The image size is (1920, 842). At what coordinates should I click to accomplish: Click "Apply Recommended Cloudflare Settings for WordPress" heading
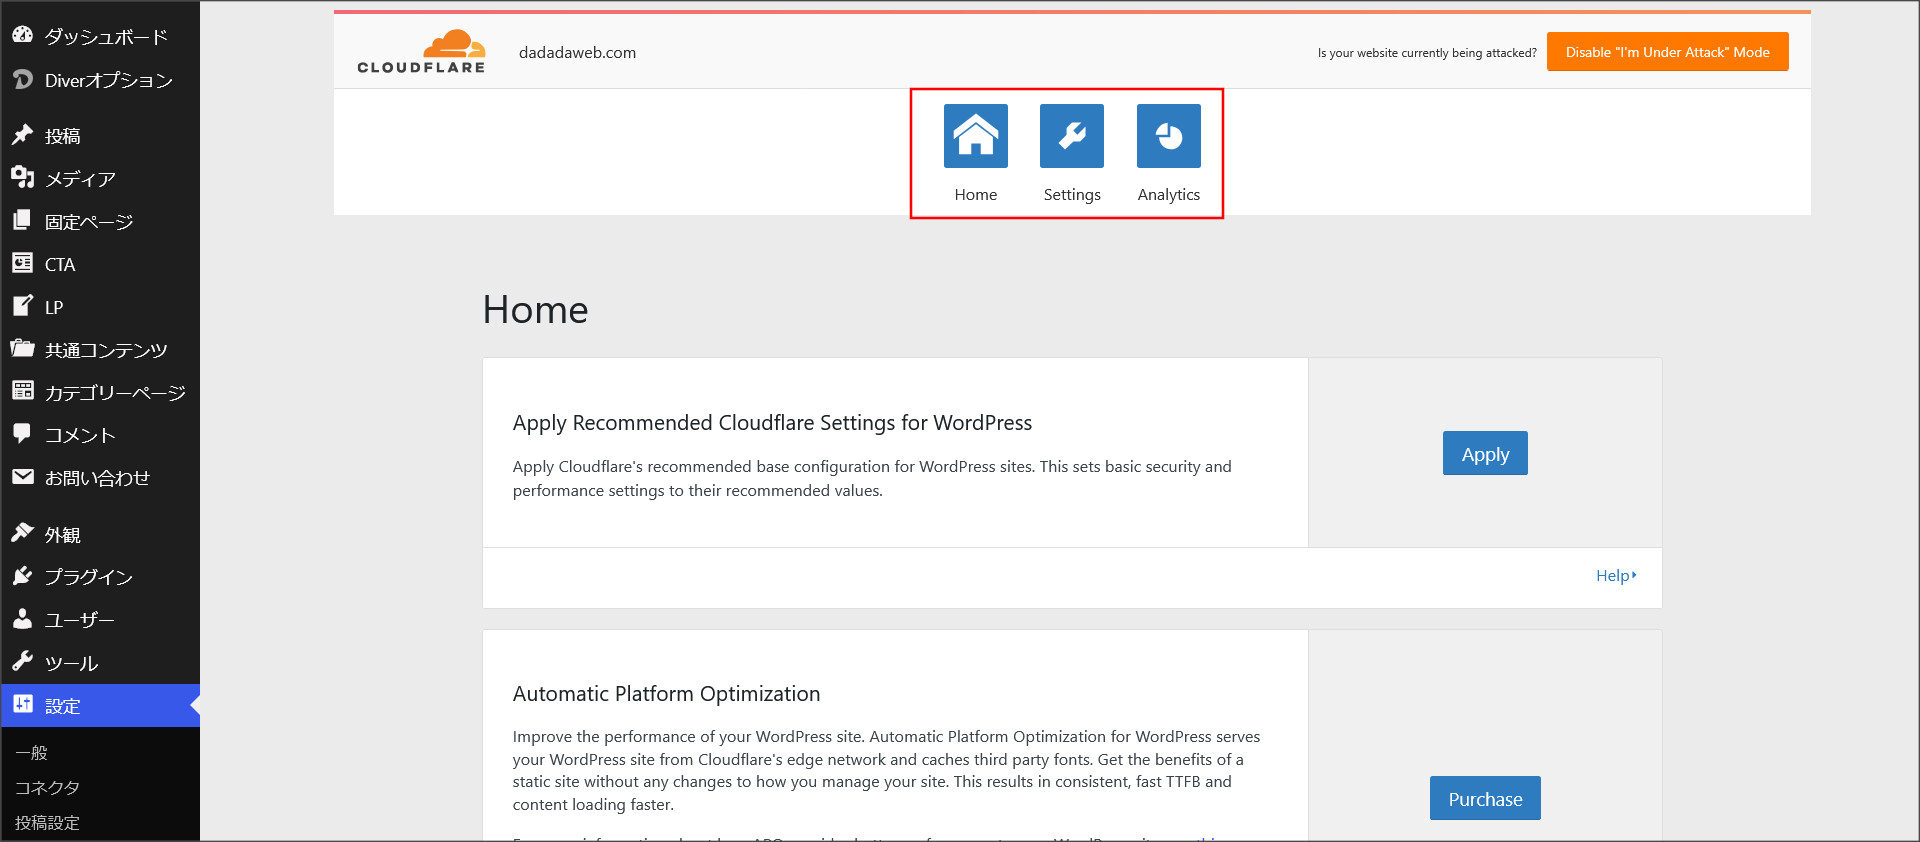click(772, 423)
